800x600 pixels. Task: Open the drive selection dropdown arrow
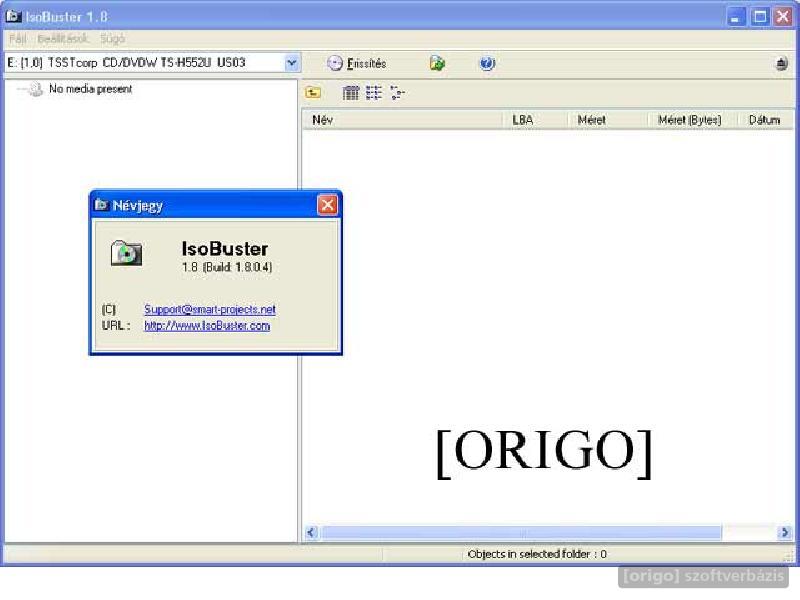291,63
